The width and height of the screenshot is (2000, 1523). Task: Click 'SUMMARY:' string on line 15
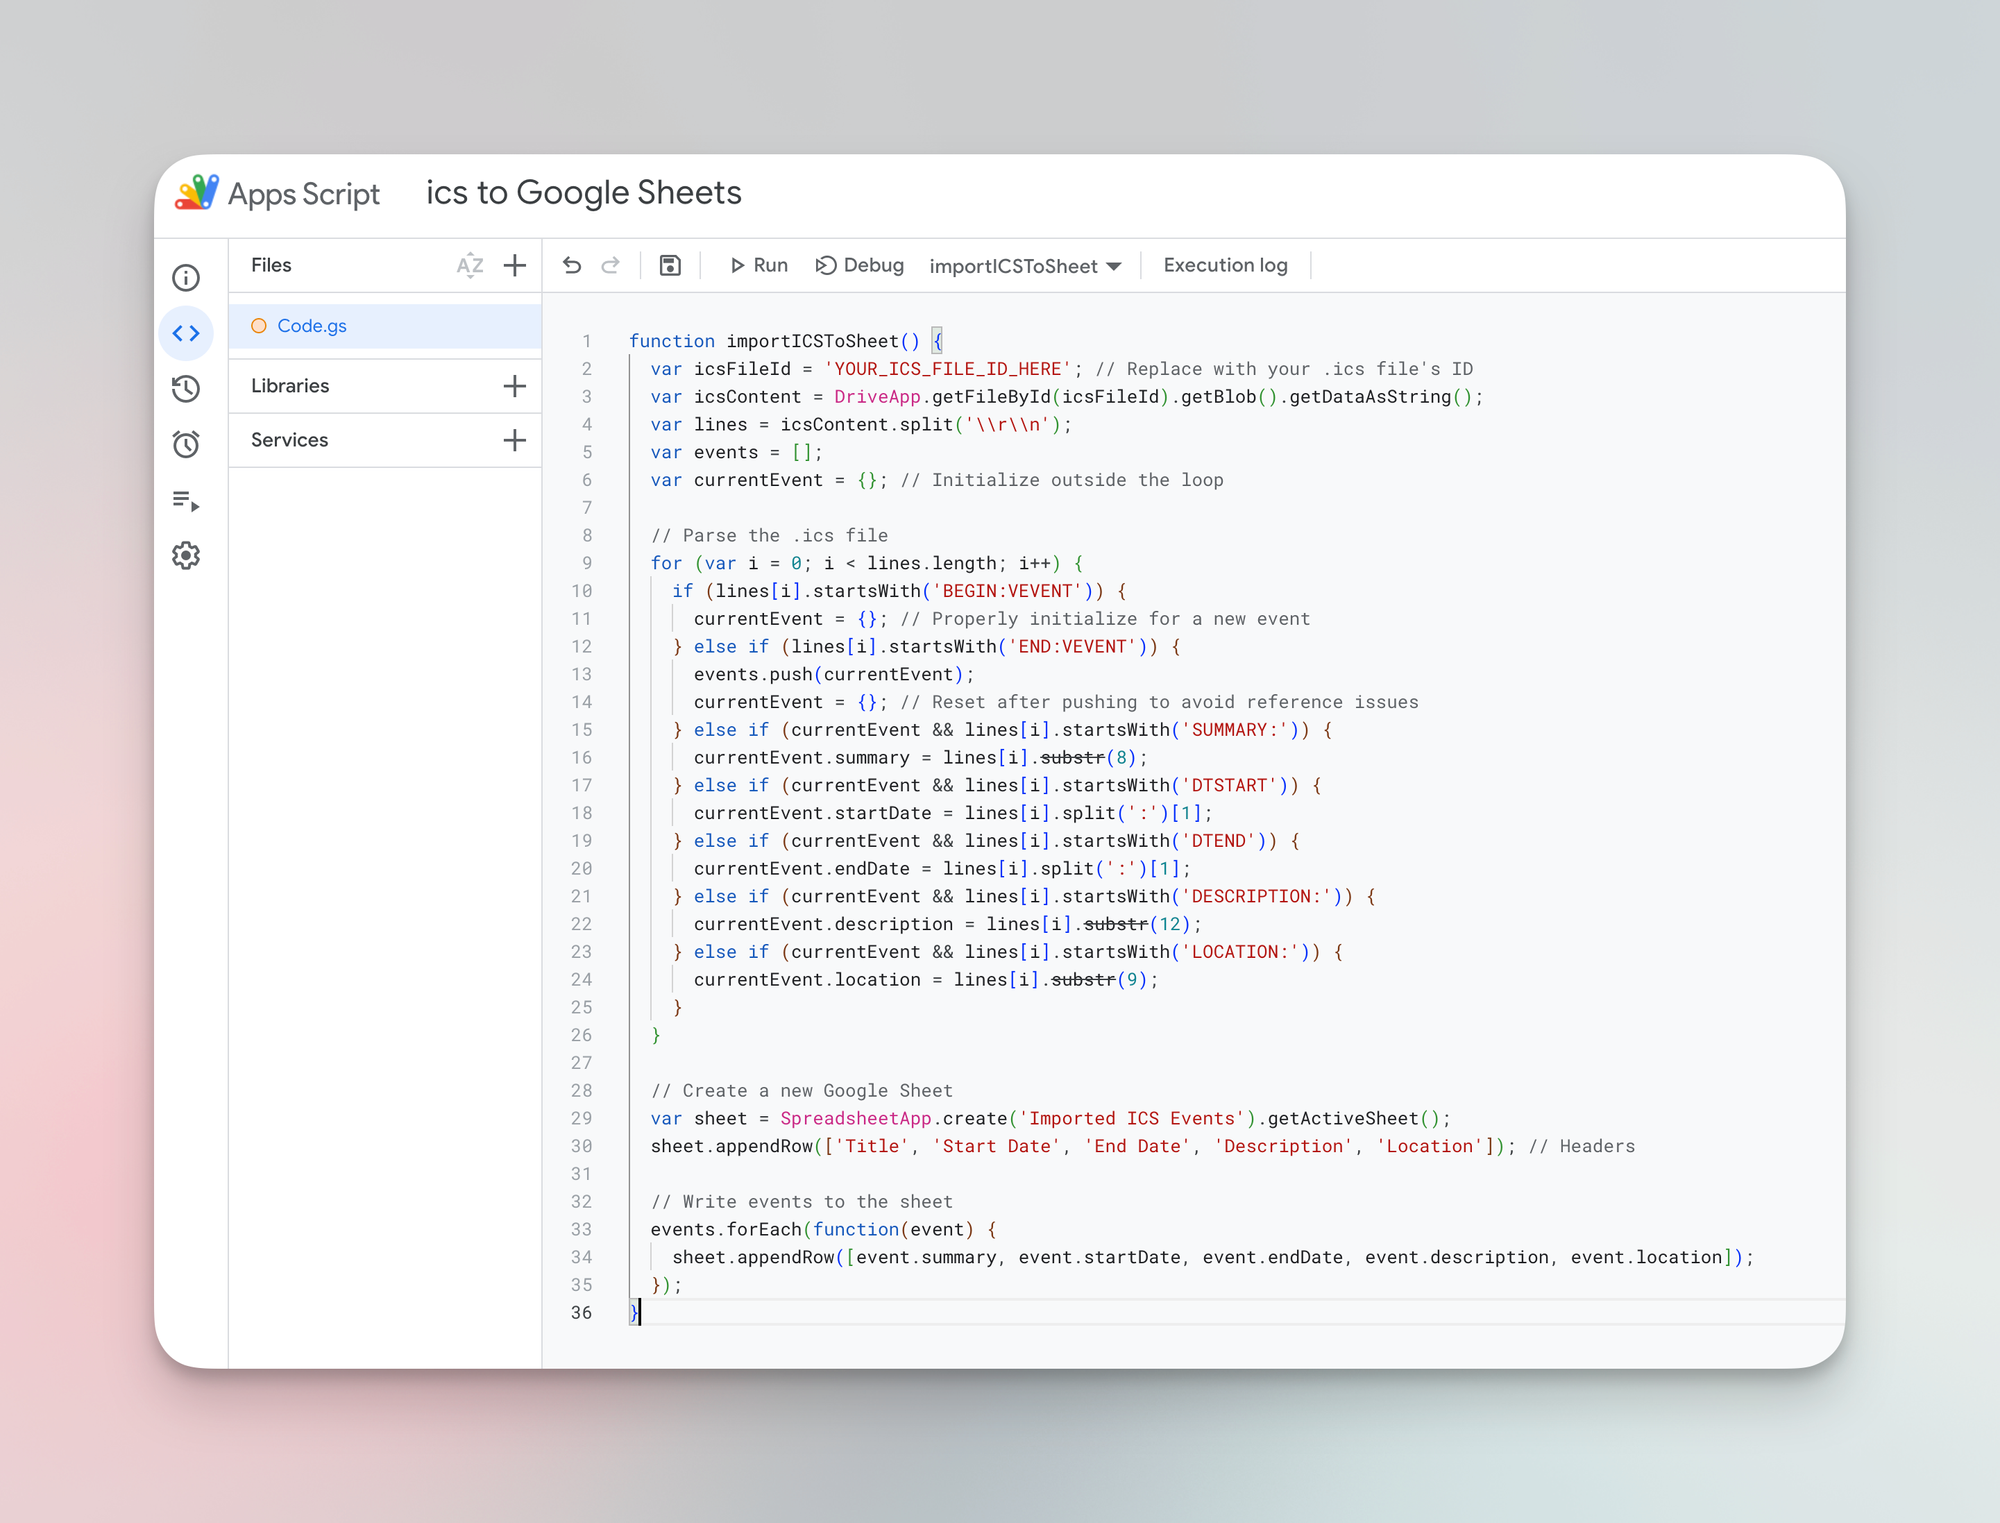(x=1235, y=730)
